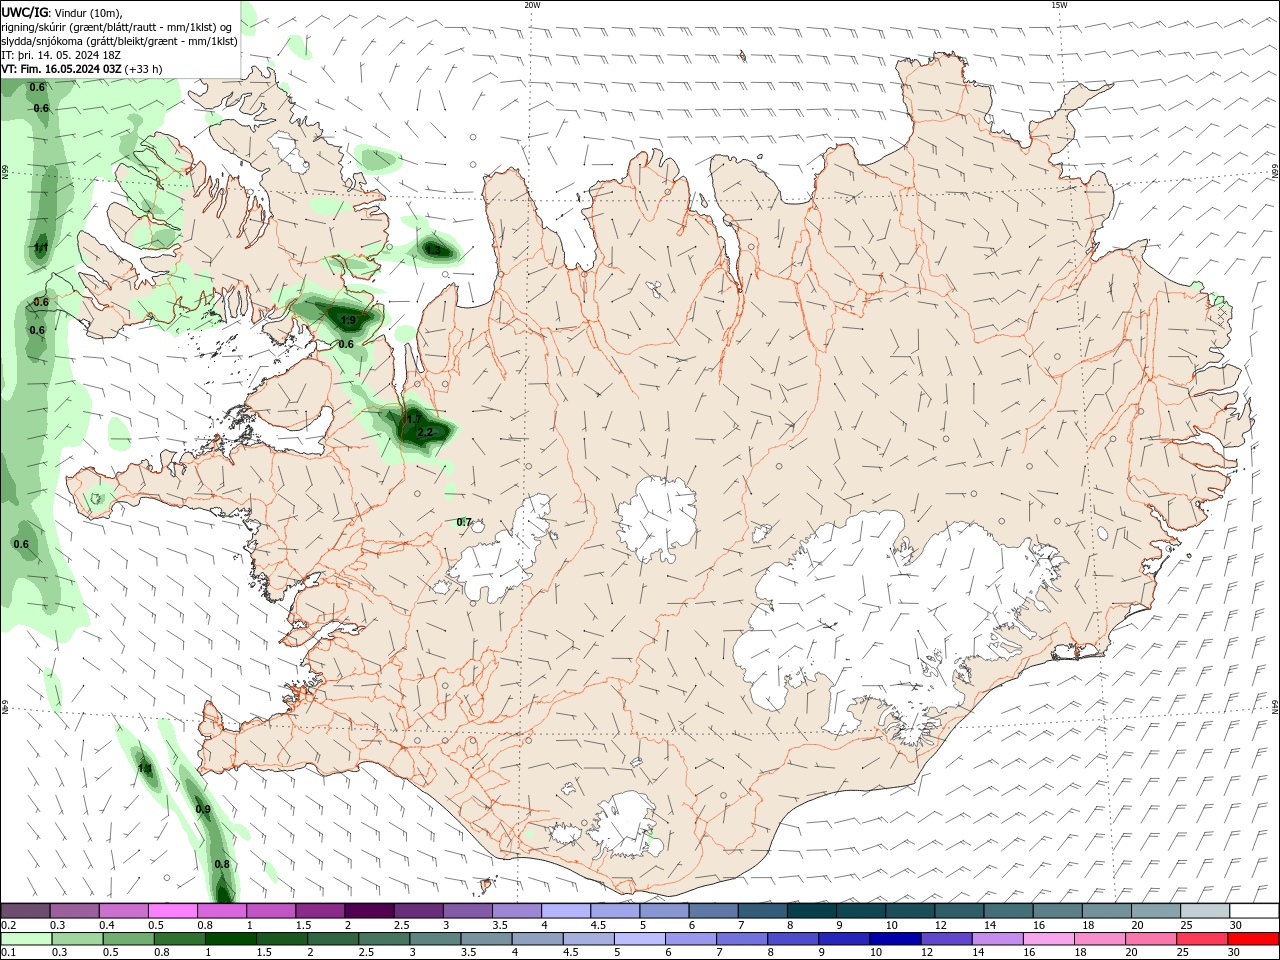Pick the bright pink 0.5 snow swatch

[172, 911]
